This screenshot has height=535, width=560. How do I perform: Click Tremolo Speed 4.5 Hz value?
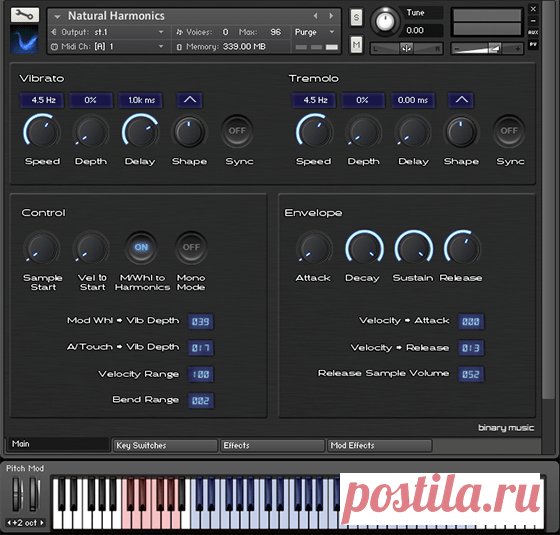pyautogui.click(x=314, y=100)
